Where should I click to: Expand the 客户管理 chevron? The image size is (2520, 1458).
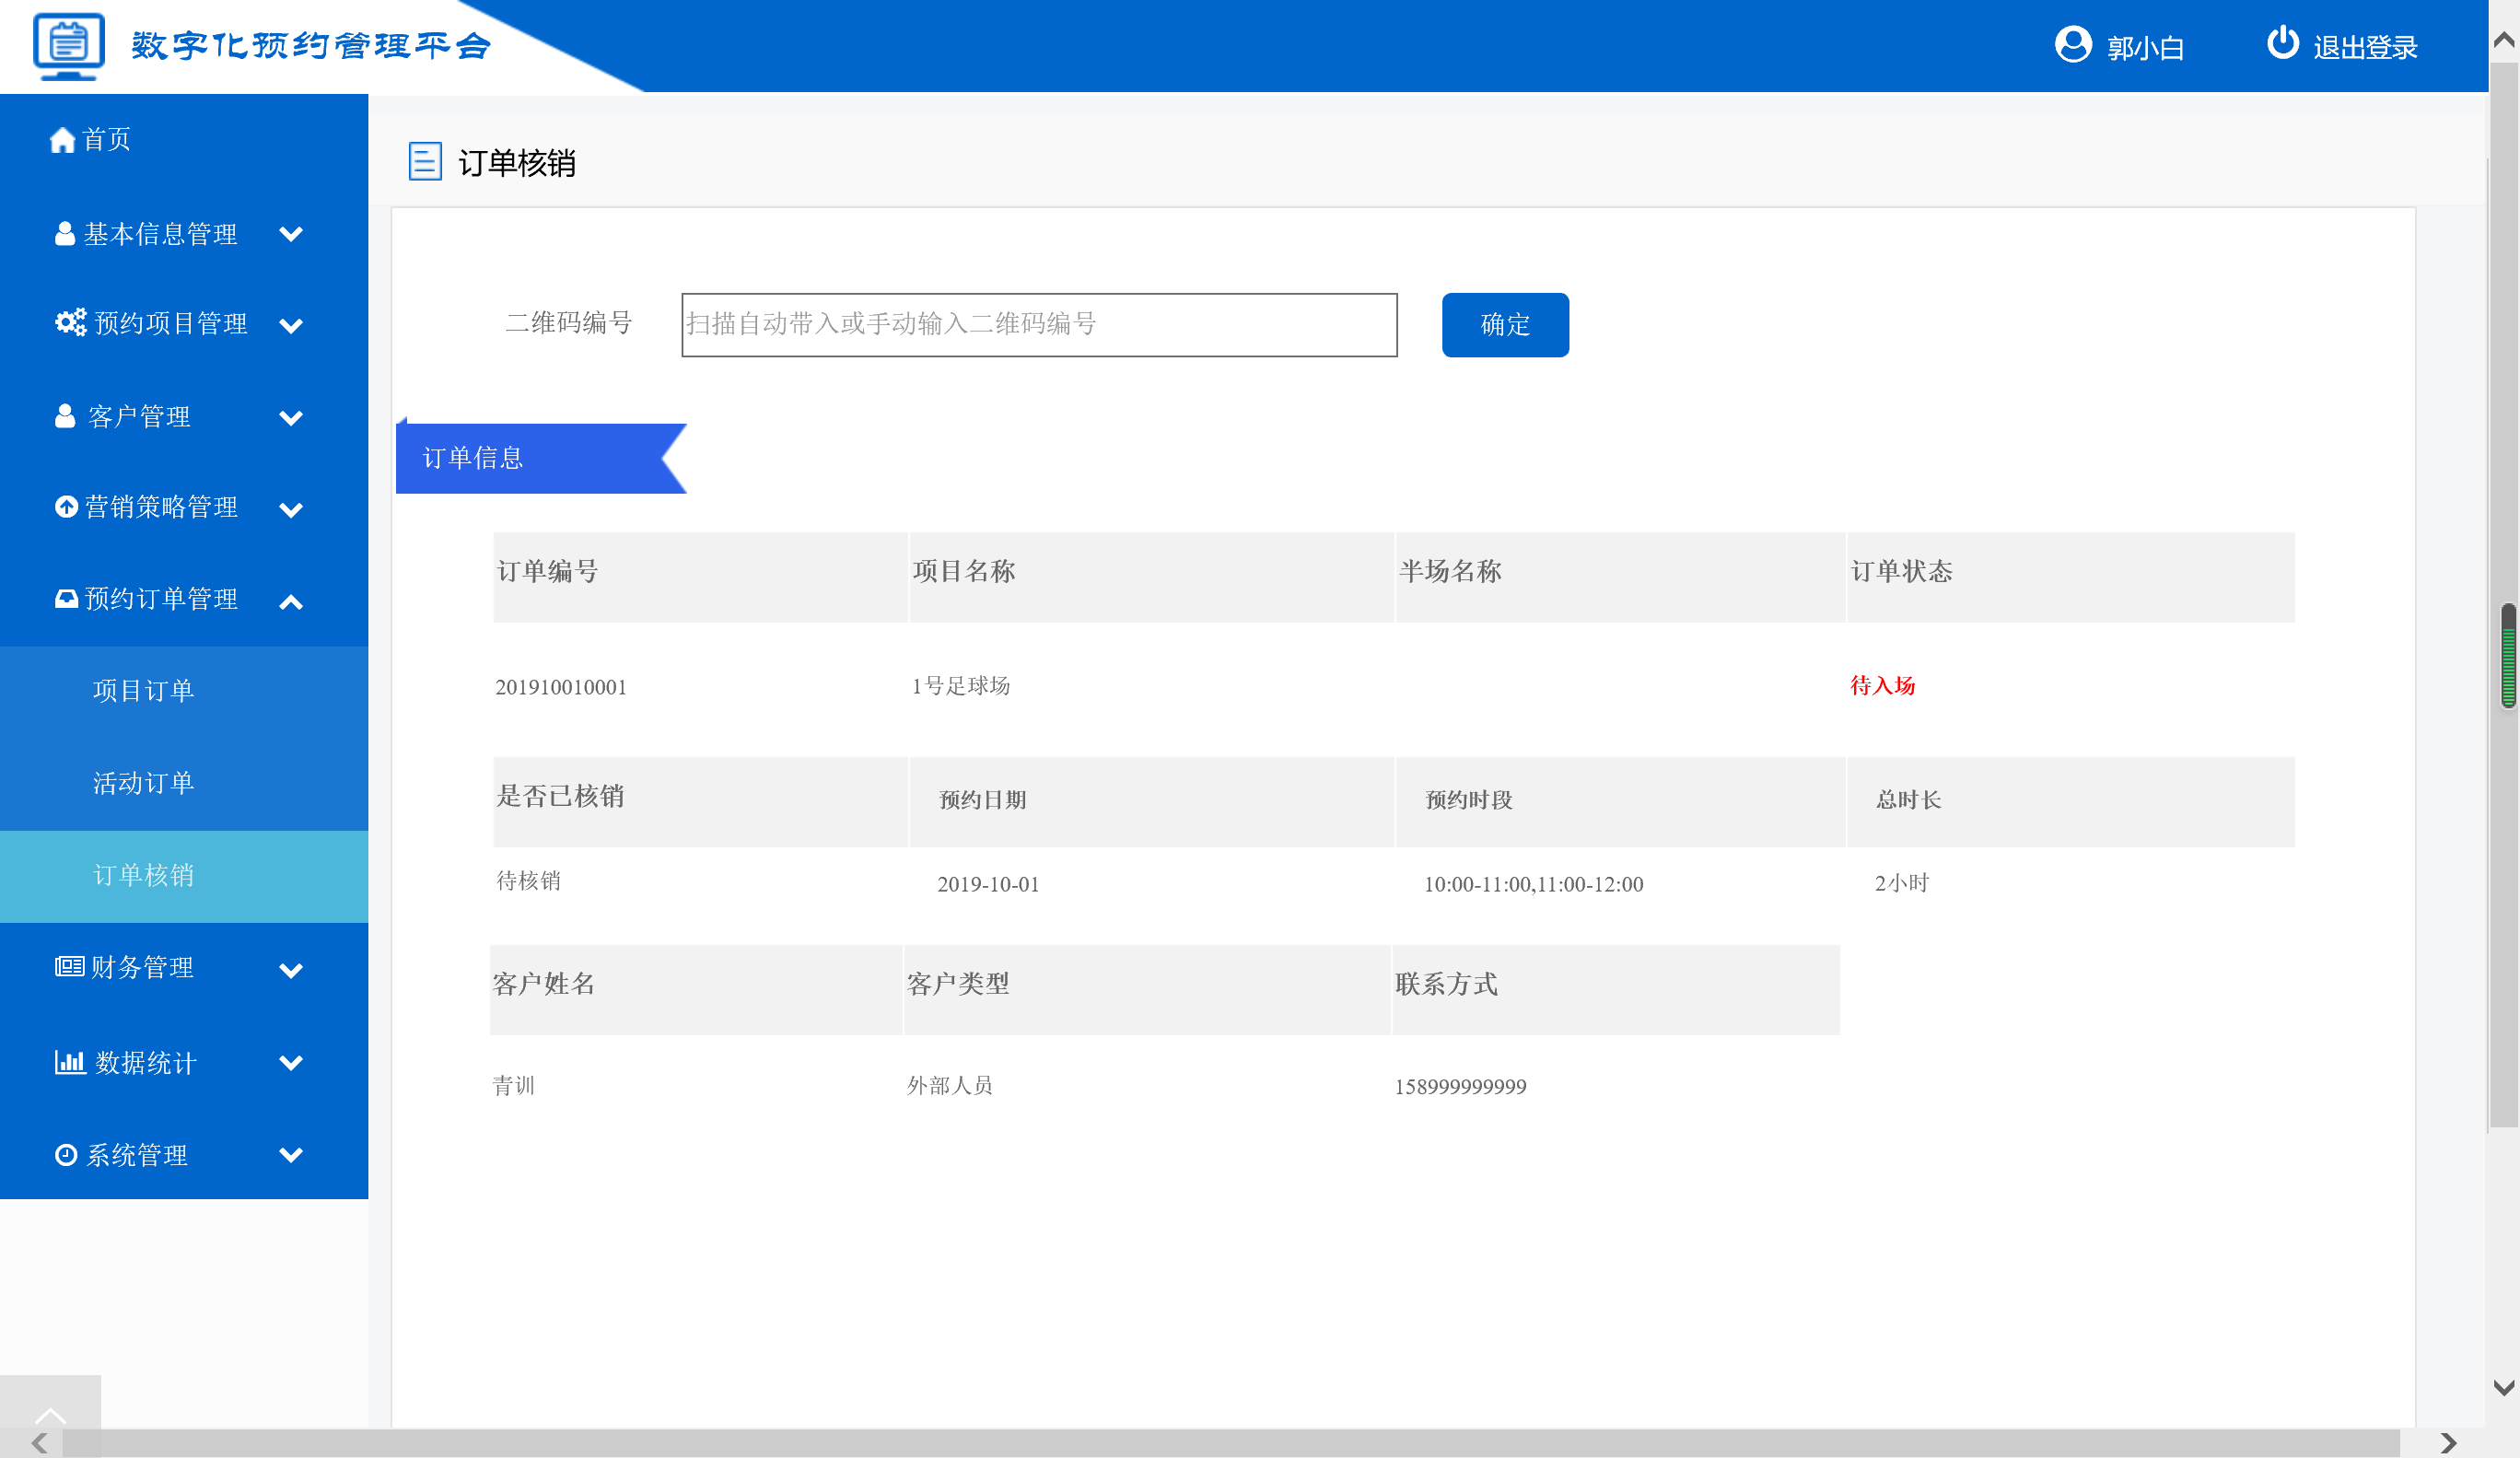coord(291,418)
